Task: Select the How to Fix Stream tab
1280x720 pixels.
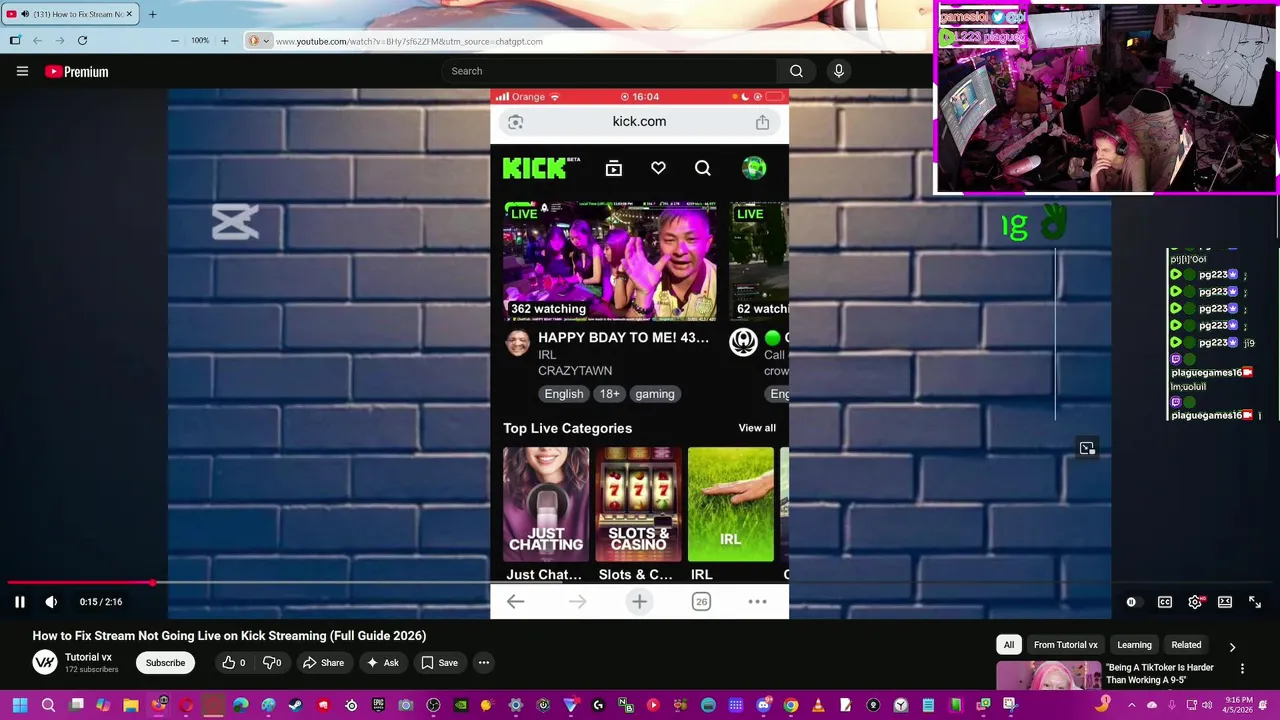Action: click(x=68, y=14)
